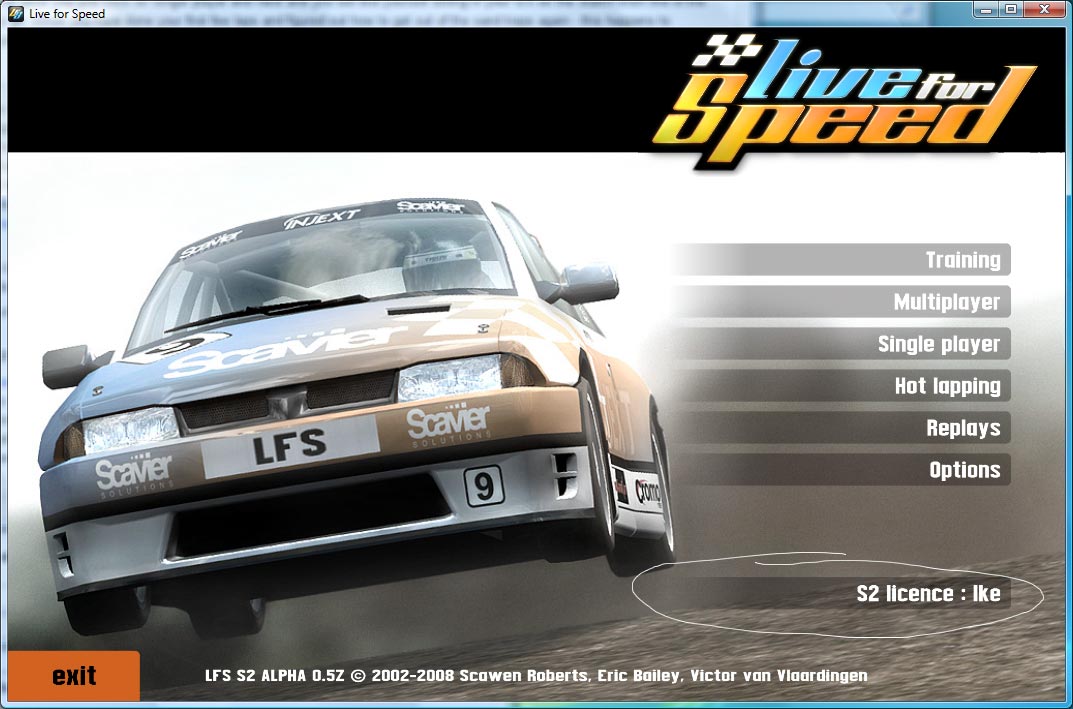Select Single player mode
The width and height of the screenshot is (1073, 709).
point(842,344)
